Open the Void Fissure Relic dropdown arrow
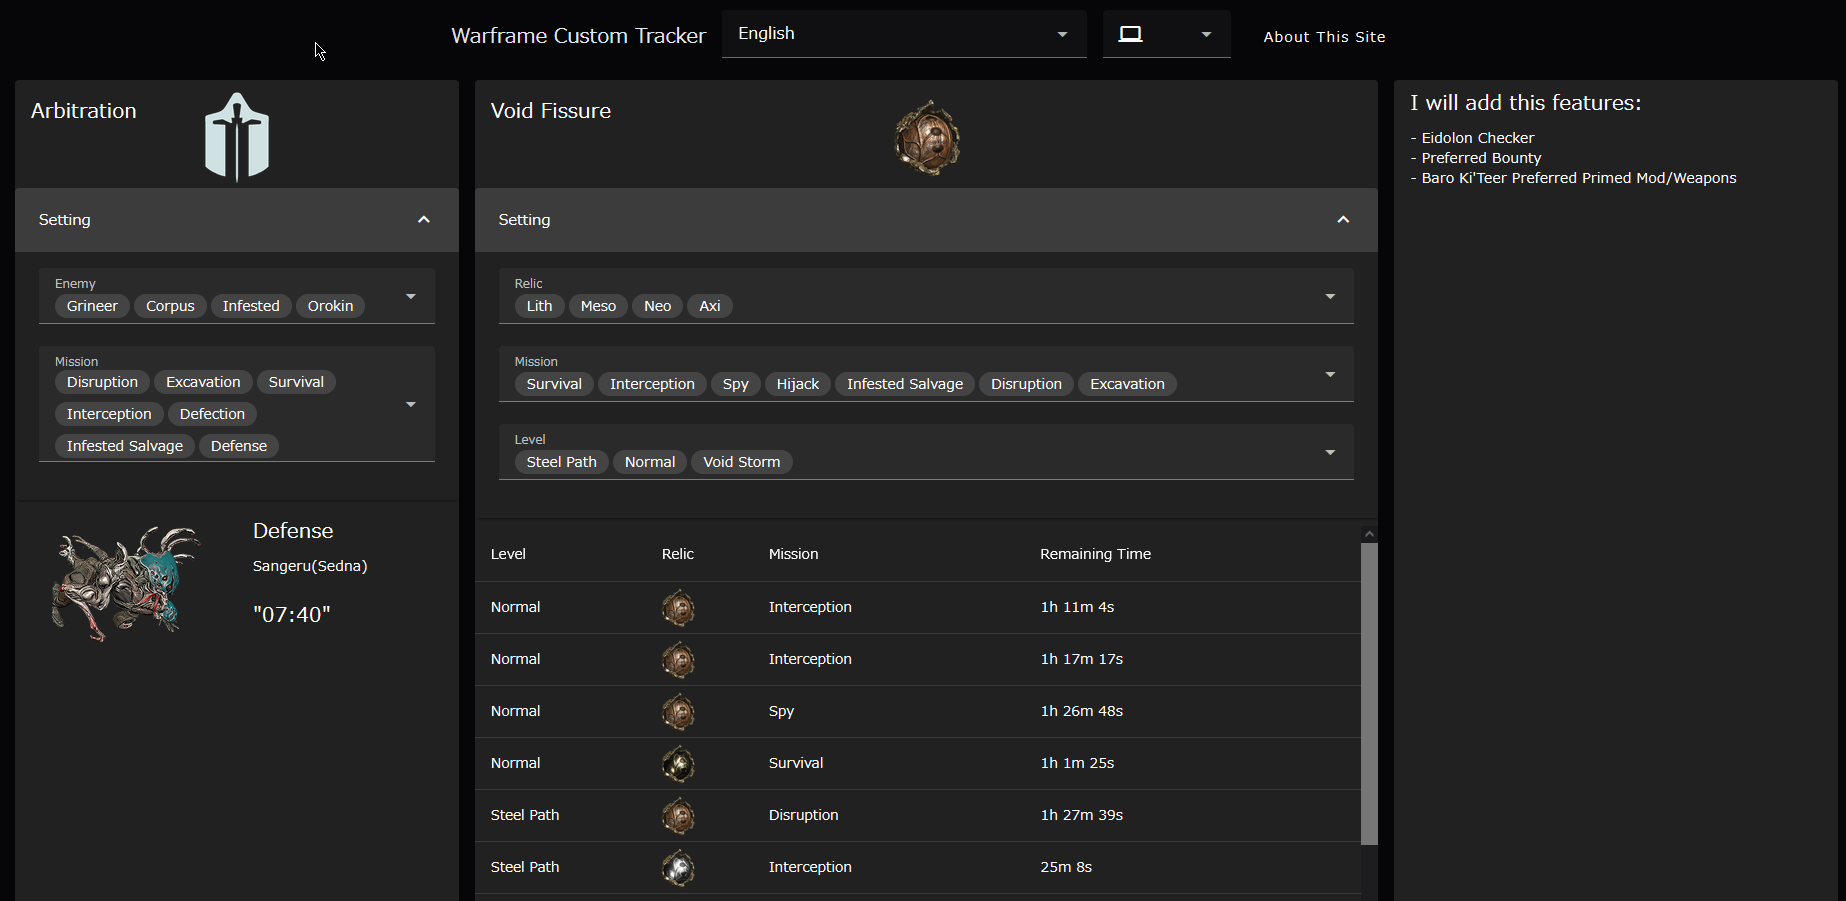 pos(1330,296)
